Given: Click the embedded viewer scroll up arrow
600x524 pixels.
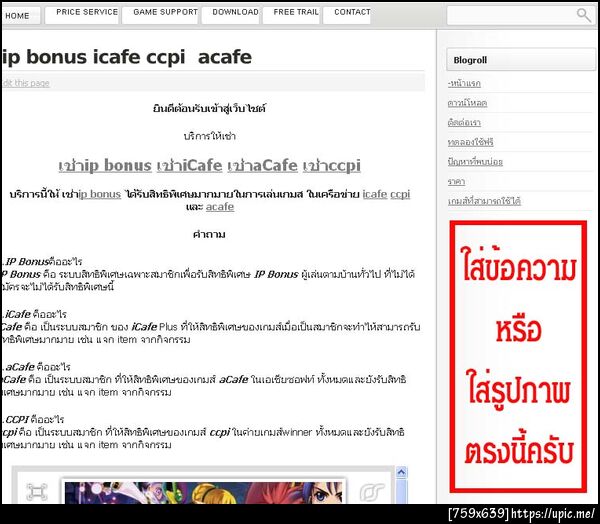Looking at the screenshot, I should pos(401,473).
